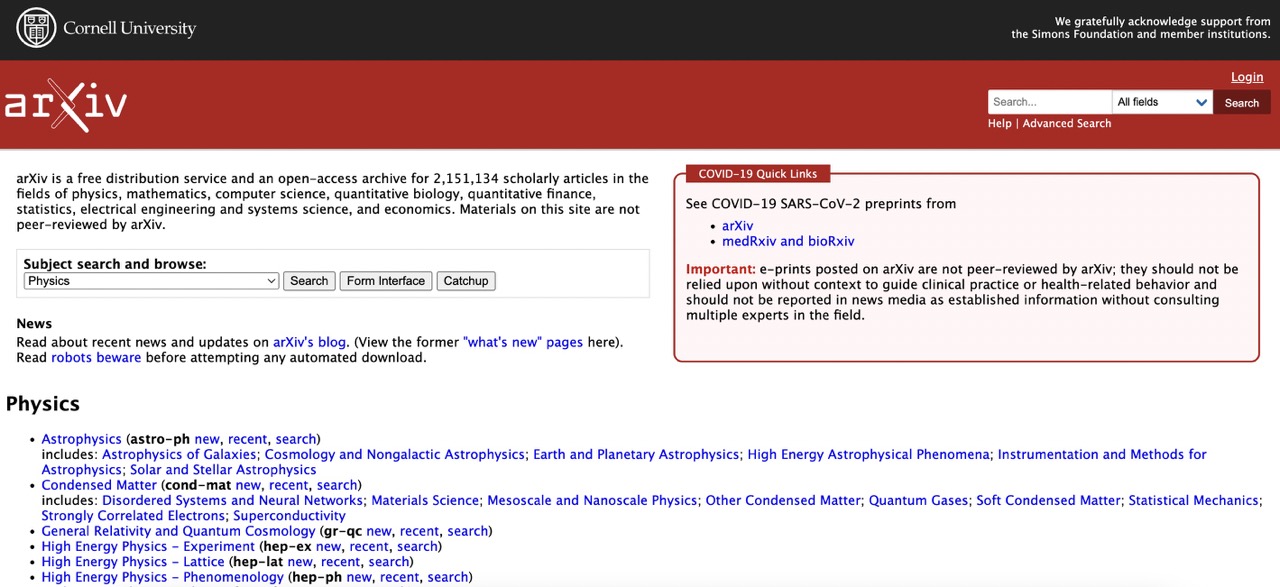This screenshot has height=587, width=1280.
Task: Open the hep-lat search link
Action: pyautogui.click(x=389, y=562)
